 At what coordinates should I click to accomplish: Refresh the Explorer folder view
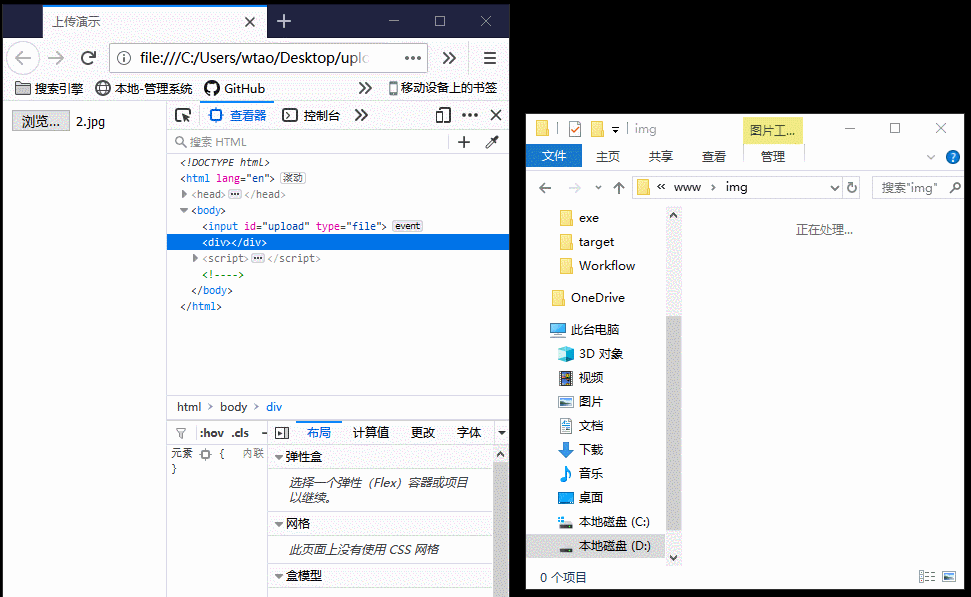pyautogui.click(x=852, y=188)
